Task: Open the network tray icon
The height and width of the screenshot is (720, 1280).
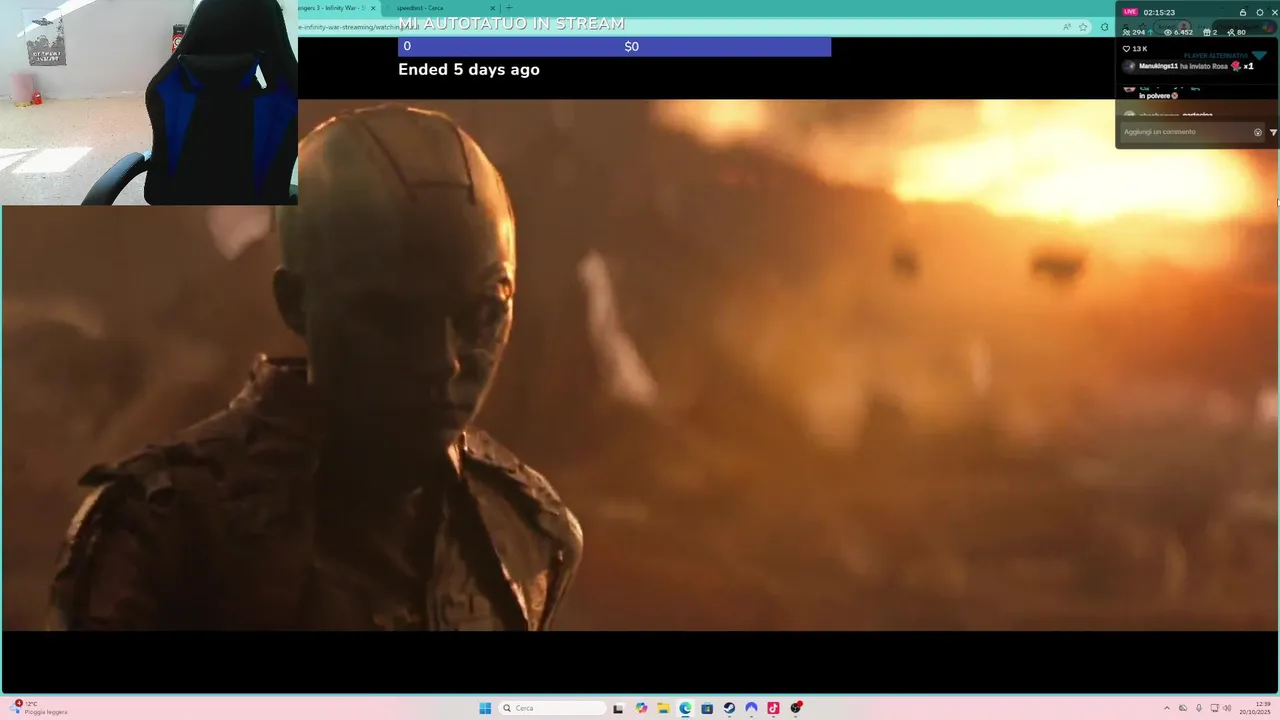Action: pyautogui.click(x=1214, y=708)
